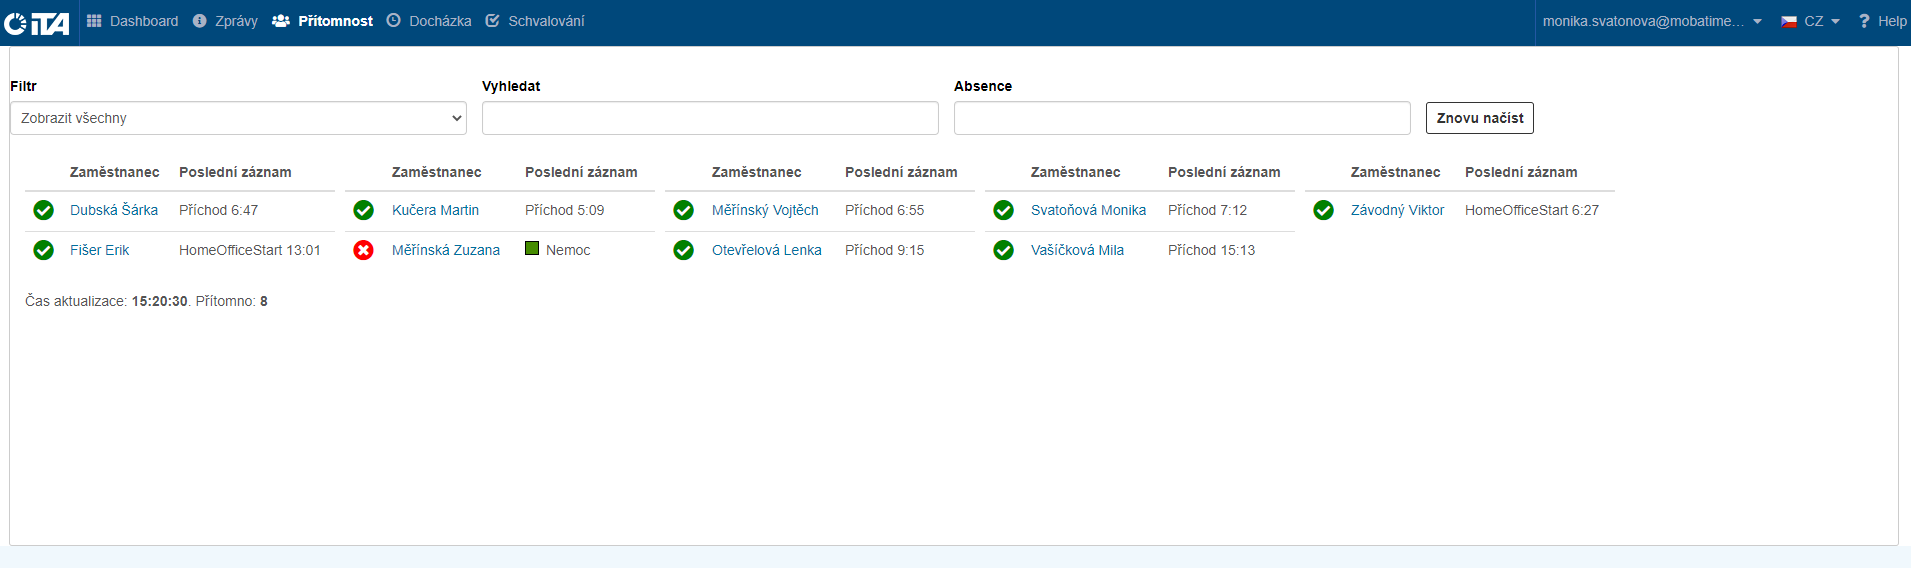Open the monika.svatonova user account menu

click(x=1651, y=21)
